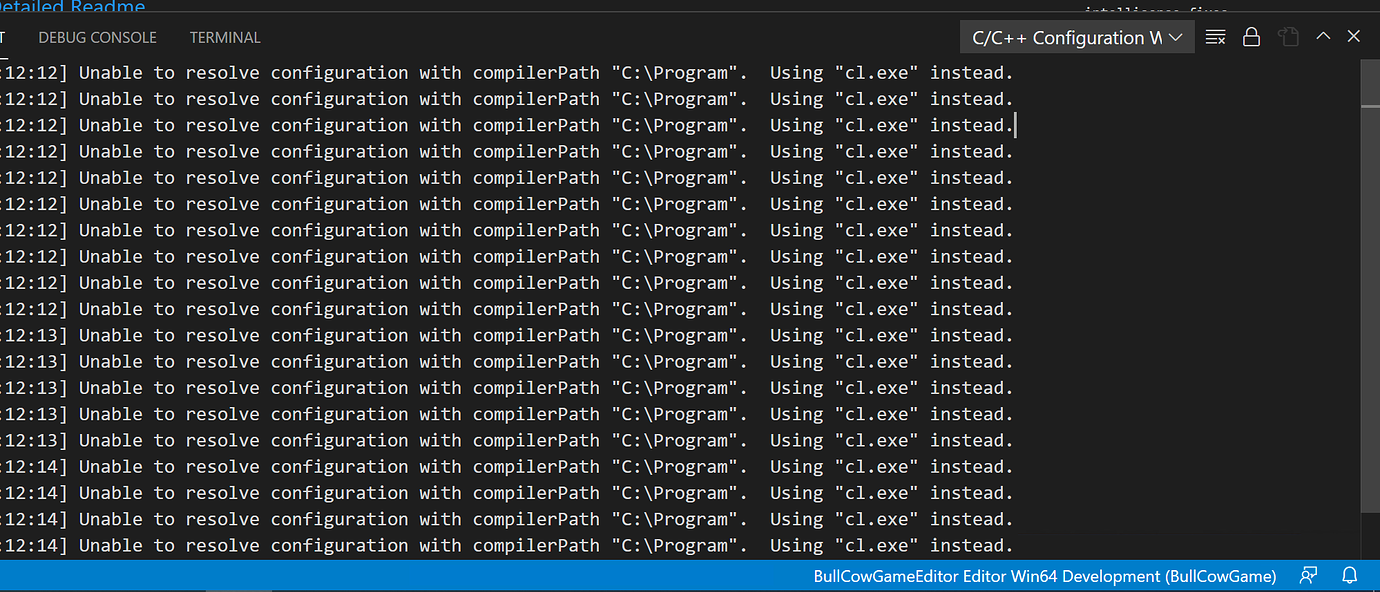This screenshot has width=1380, height=592.
Task: Click the padlock icon in the panel toolbar
Action: (1251, 36)
